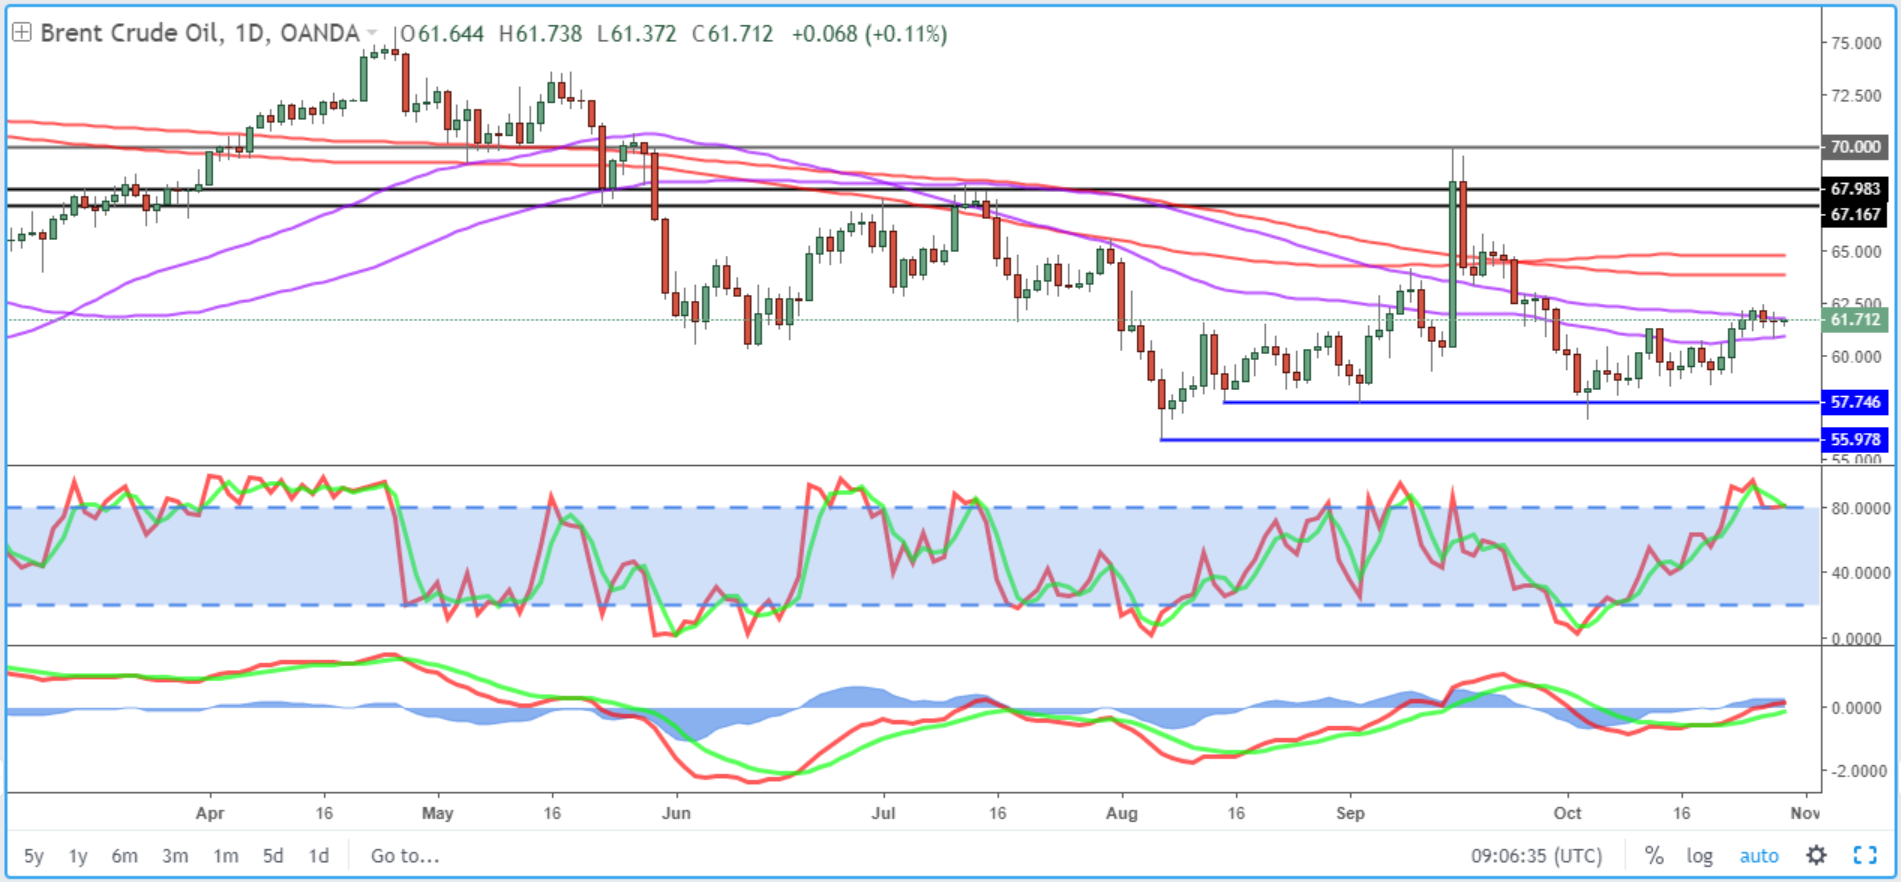Set time range to 1m

226,856
